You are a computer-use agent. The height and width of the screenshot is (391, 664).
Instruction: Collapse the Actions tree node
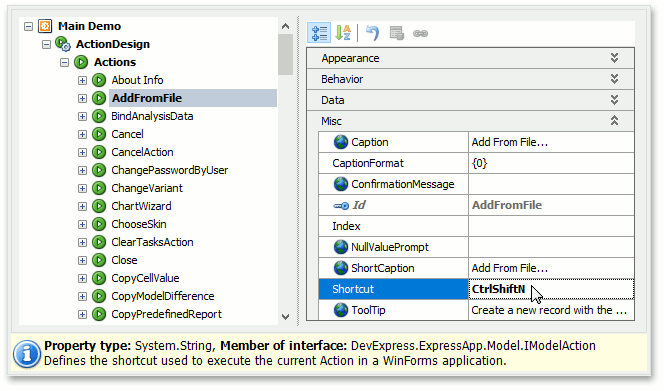[64, 63]
